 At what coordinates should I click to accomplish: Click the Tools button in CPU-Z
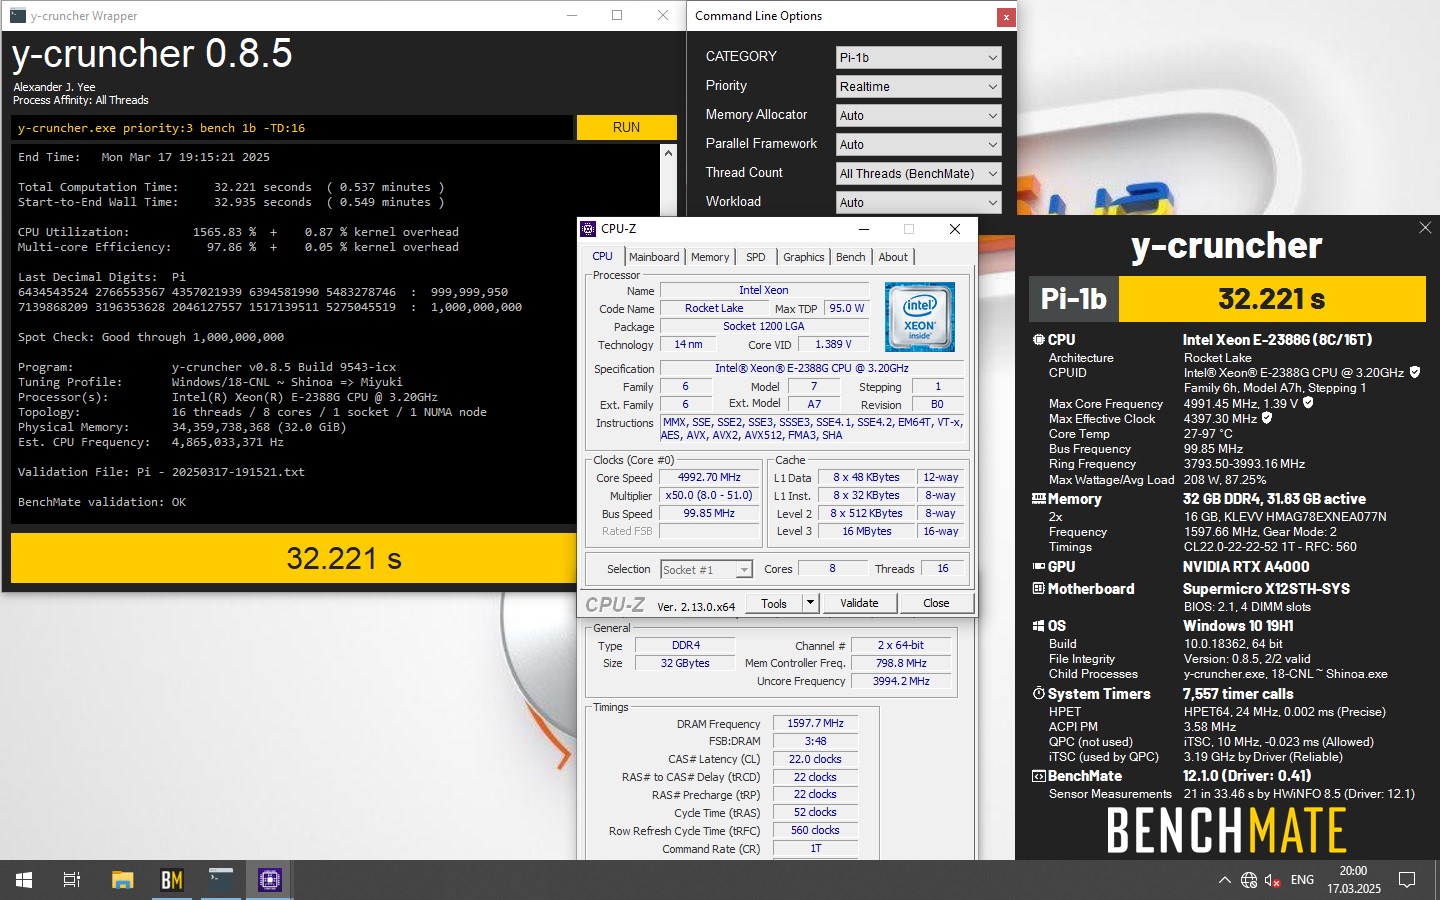click(x=774, y=603)
